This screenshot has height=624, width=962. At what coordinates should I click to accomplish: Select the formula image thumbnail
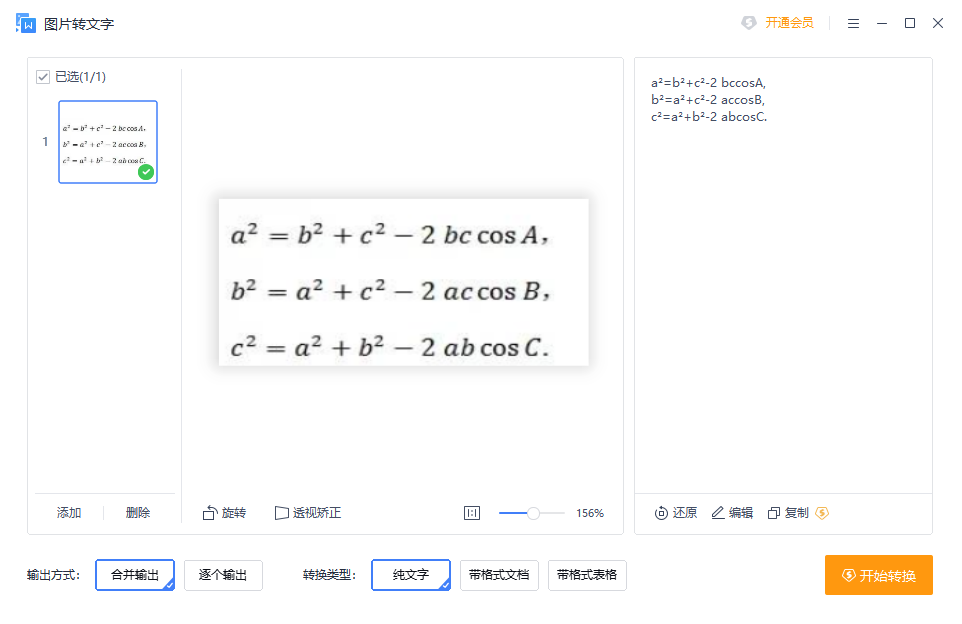coord(107,141)
